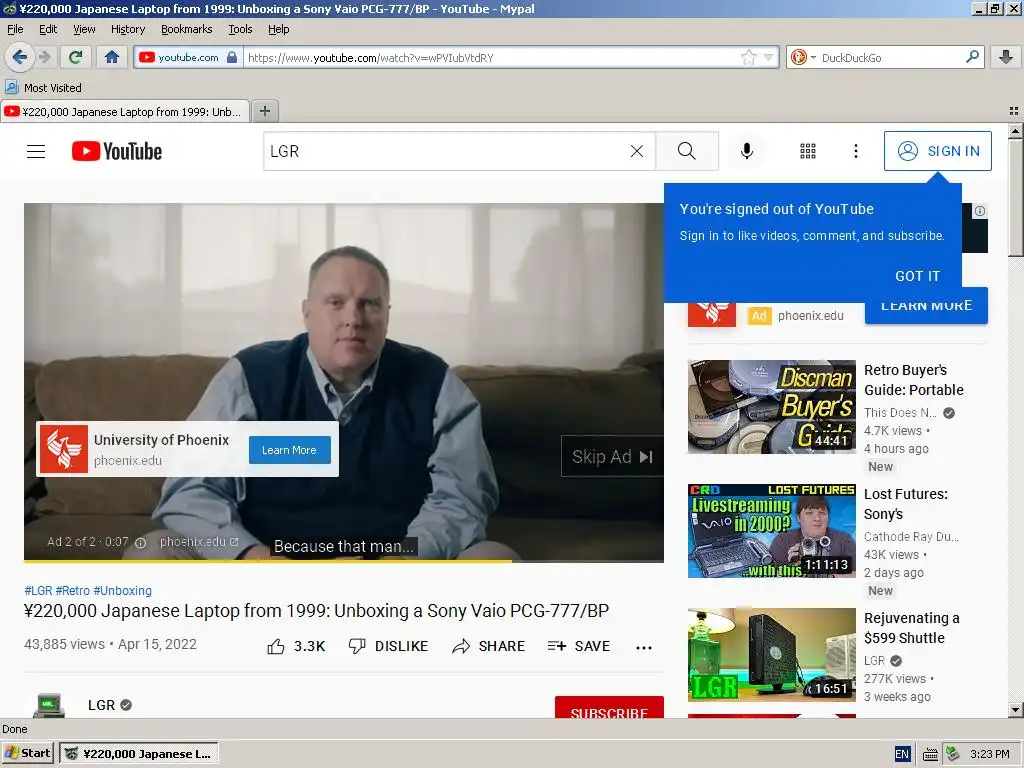This screenshot has width=1024, height=768.
Task: Clear the YouTube search text with X
Action: point(637,152)
